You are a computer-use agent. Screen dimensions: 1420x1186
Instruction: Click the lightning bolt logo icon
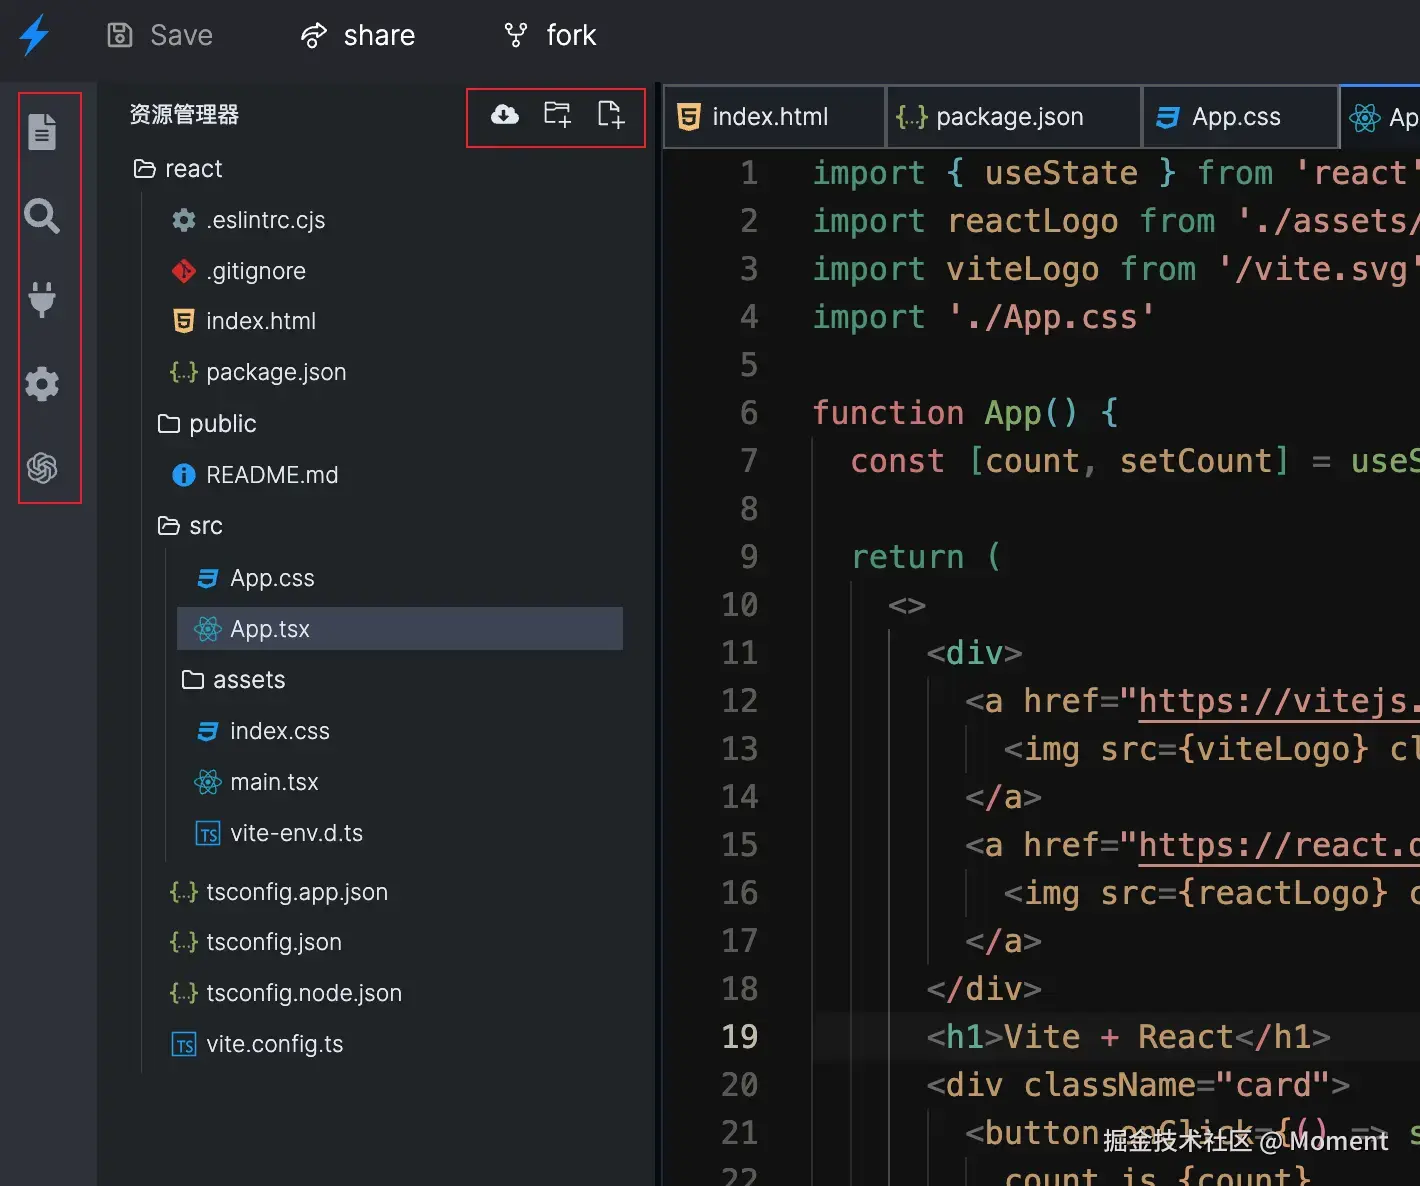coord(35,35)
